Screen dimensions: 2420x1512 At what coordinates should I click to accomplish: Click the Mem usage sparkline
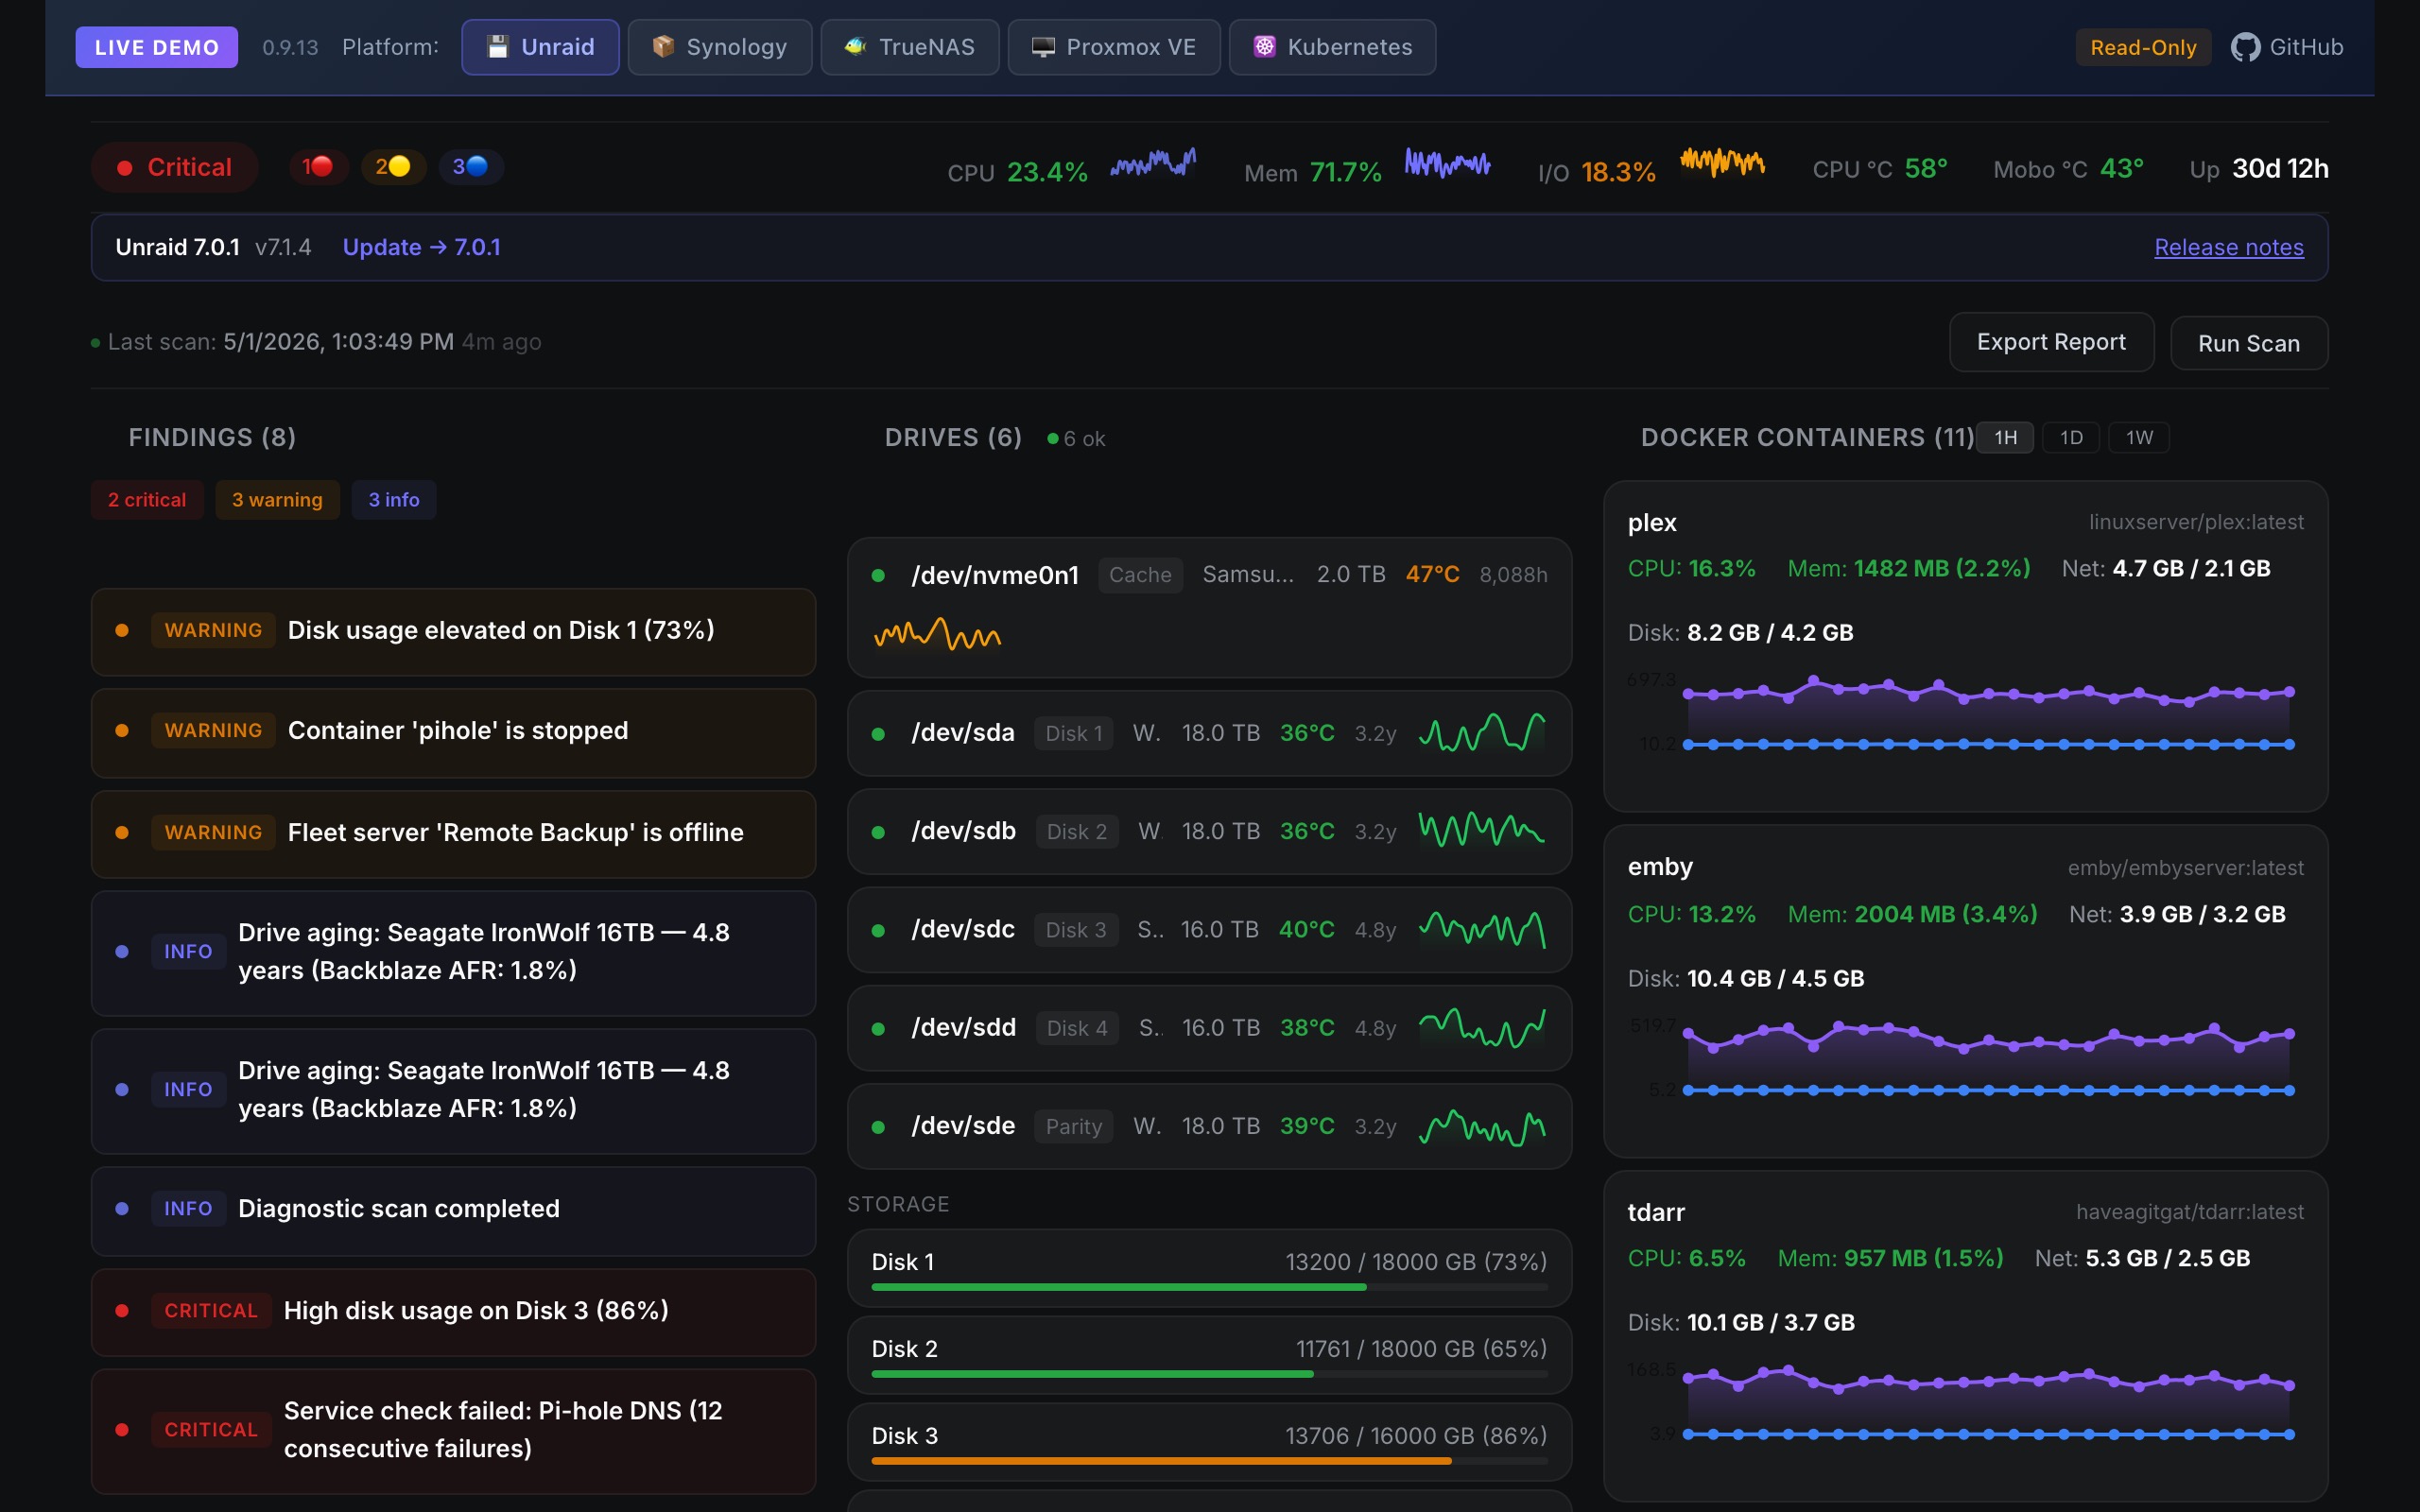(1447, 162)
